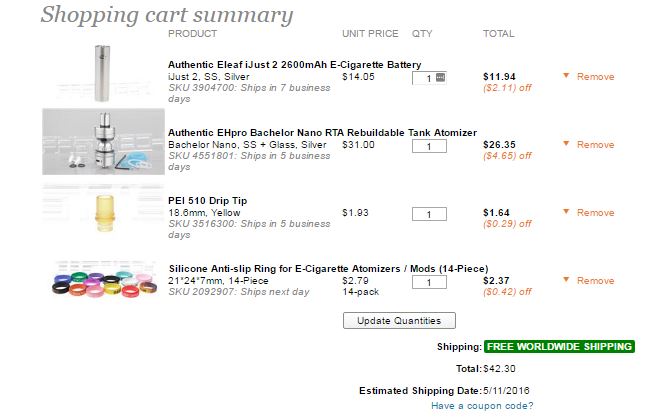Click the keypad icon in iJust 2 quantity box
This screenshot has height=418, width=661.
click(x=441, y=77)
